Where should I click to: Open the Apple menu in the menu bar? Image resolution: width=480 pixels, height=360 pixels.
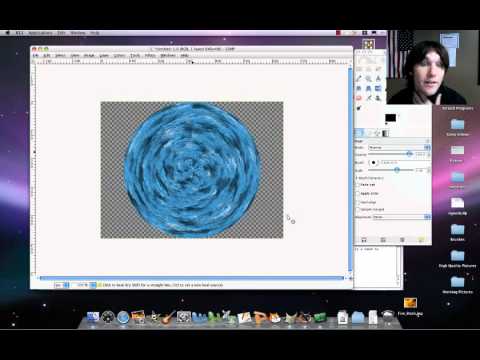pyautogui.click(x=7, y=33)
